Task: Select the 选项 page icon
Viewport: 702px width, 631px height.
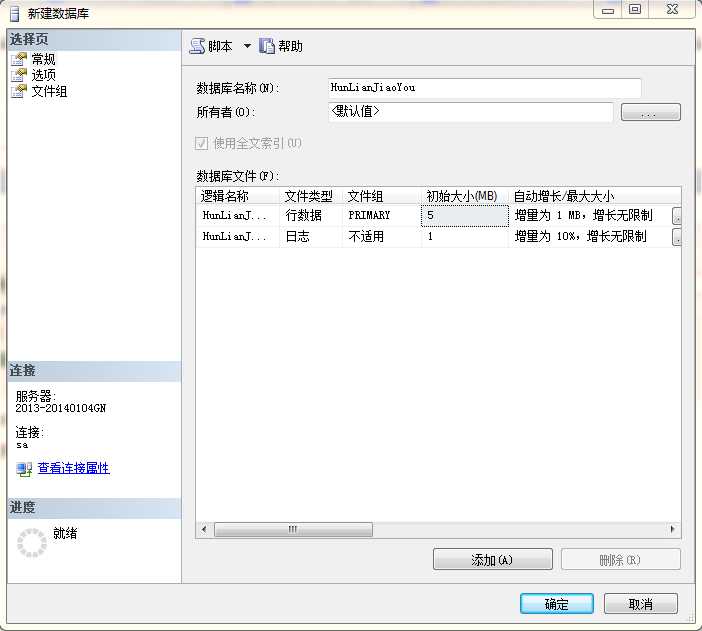Action: click(x=19, y=75)
